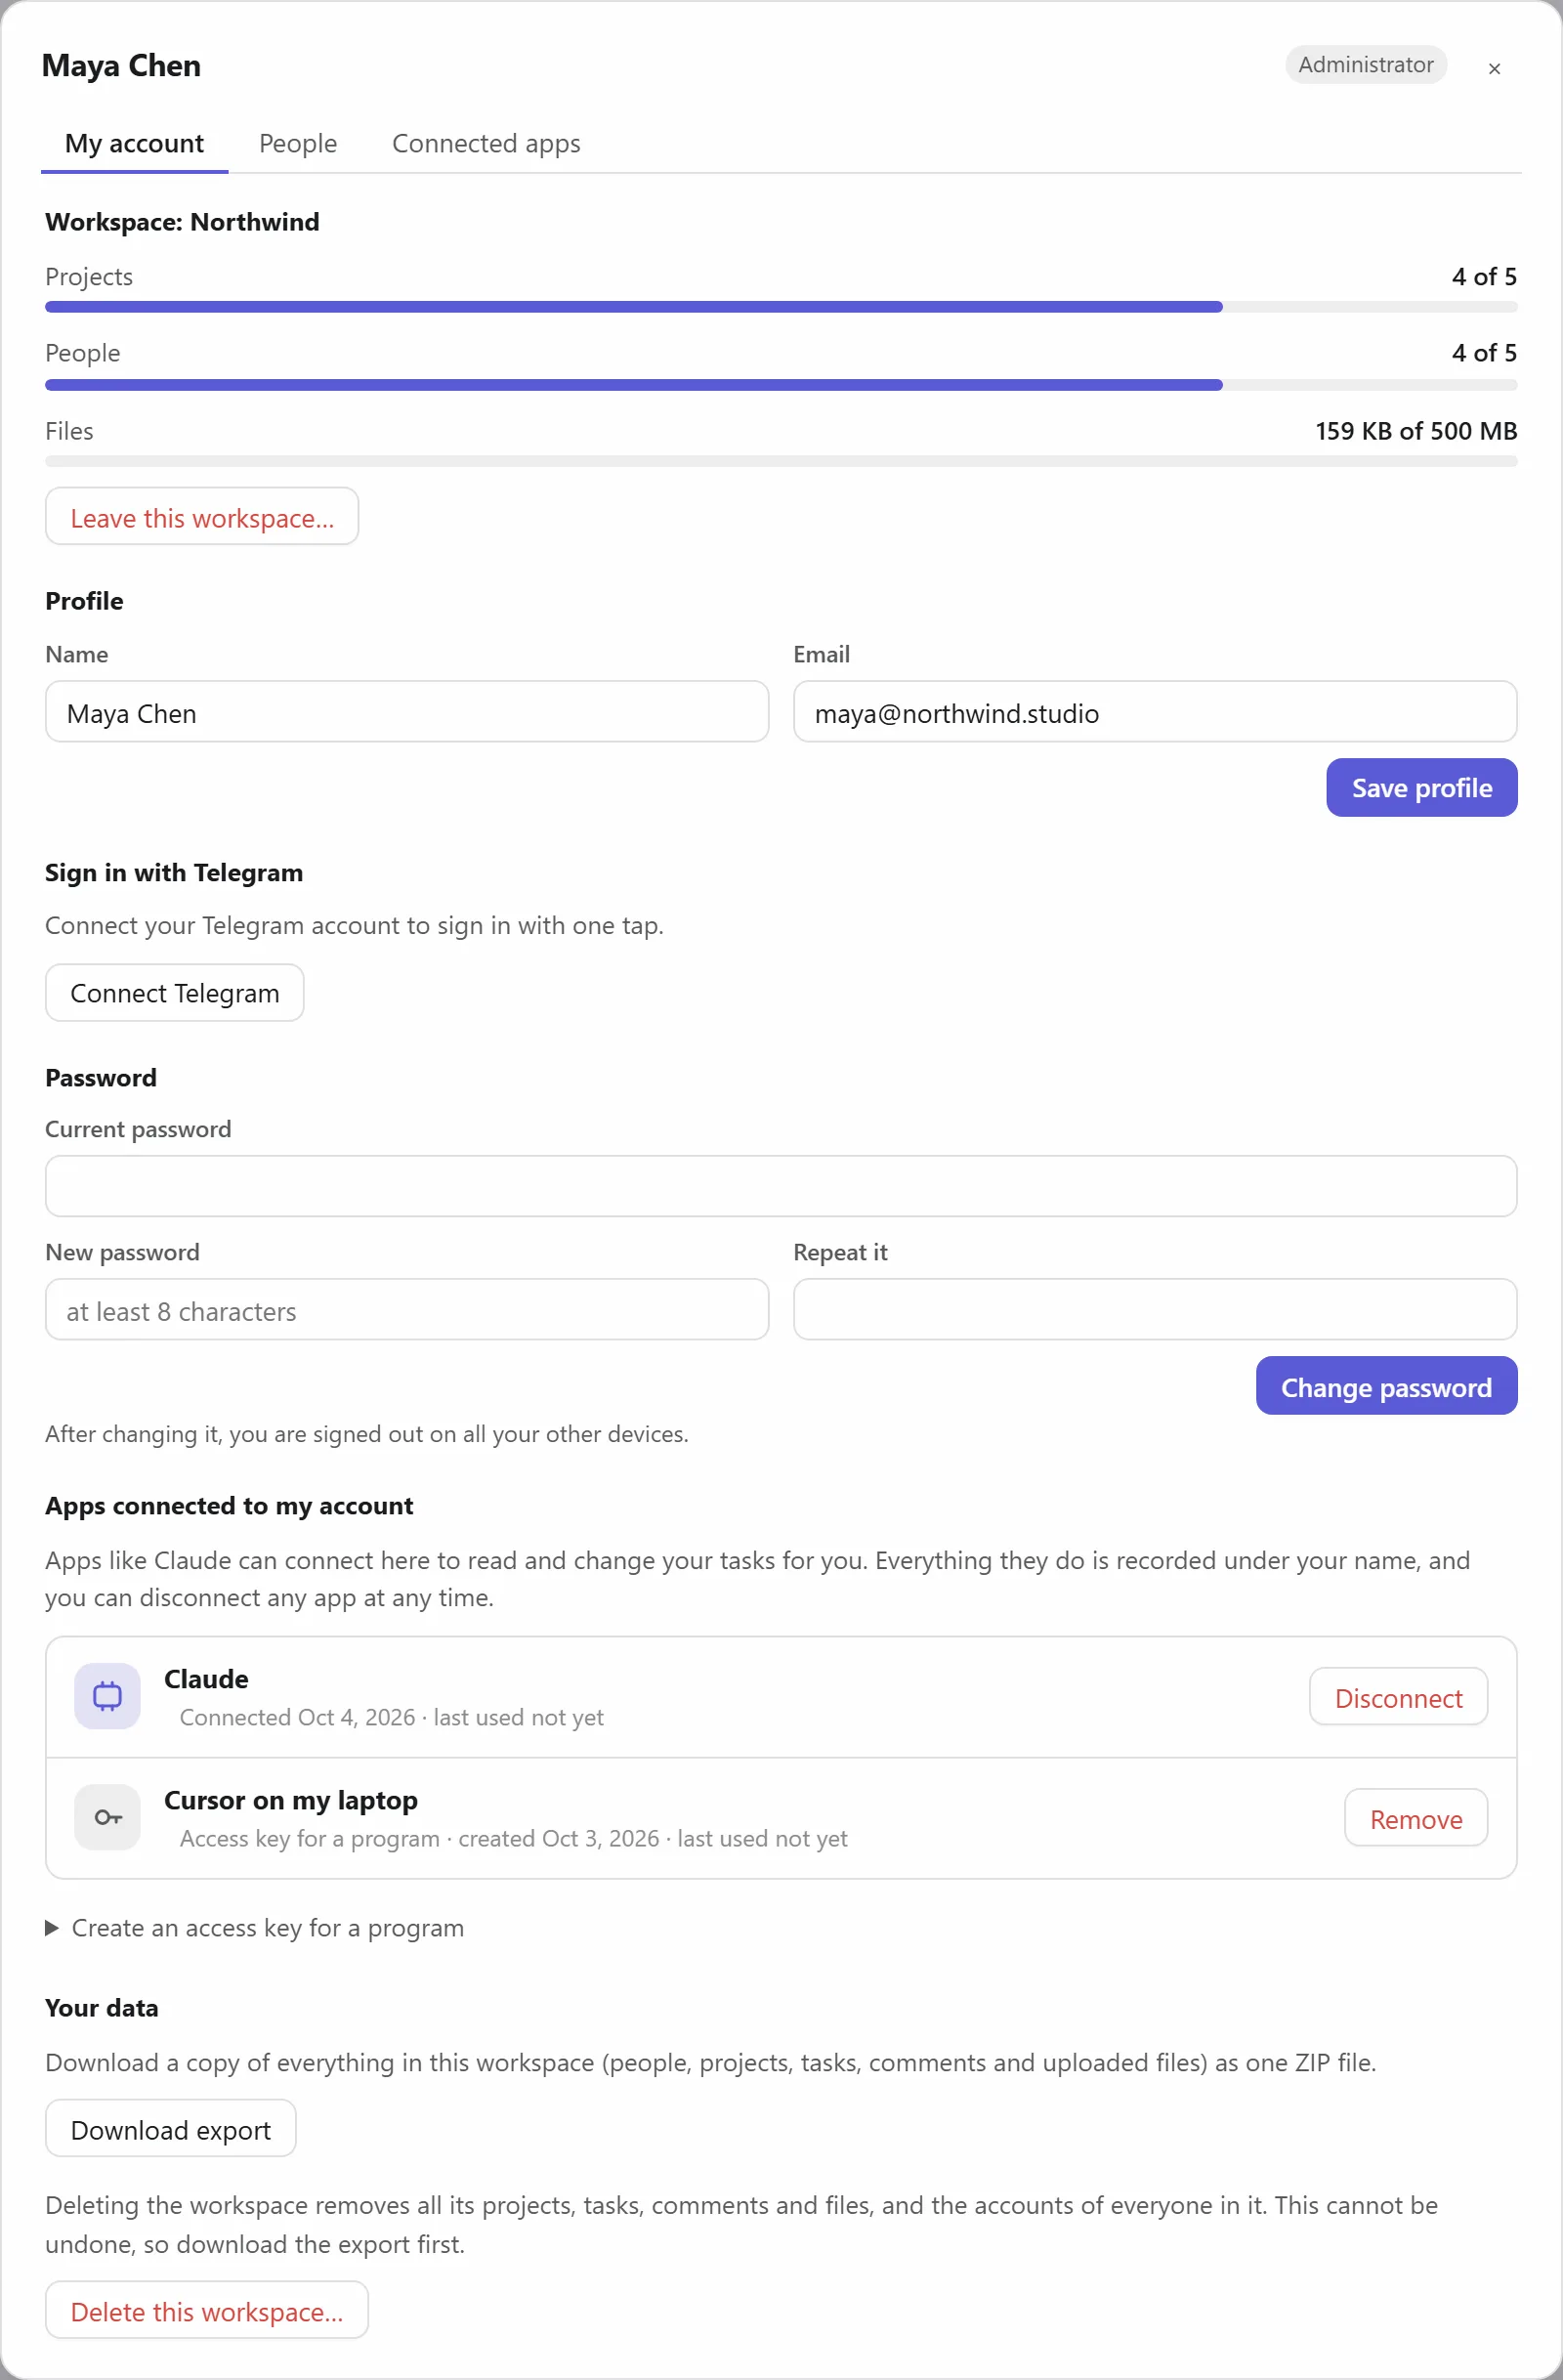The height and width of the screenshot is (2380, 1563).
Task: Focus the Email input field
Action: 1155,712
